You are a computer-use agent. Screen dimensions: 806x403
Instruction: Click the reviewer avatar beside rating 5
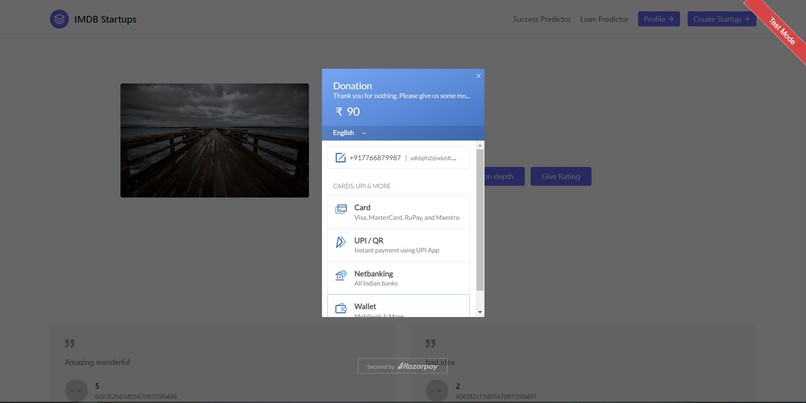pyautogui.click(x=76, y=391)
